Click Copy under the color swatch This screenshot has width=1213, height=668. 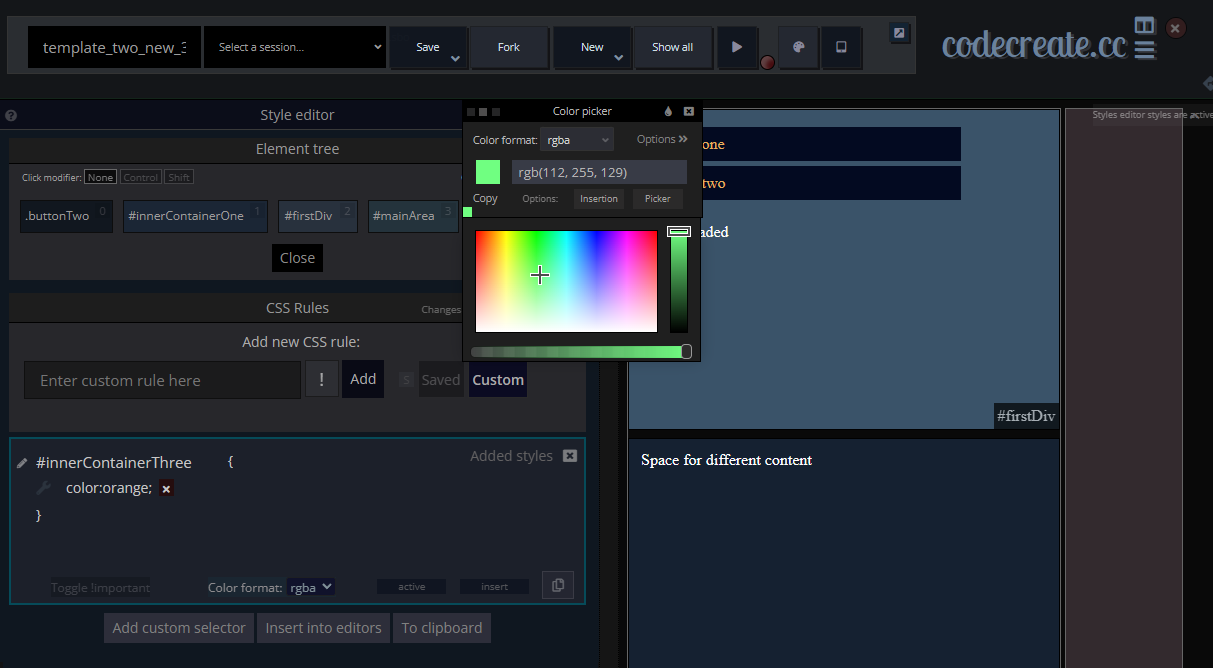[x=485, y=198]
